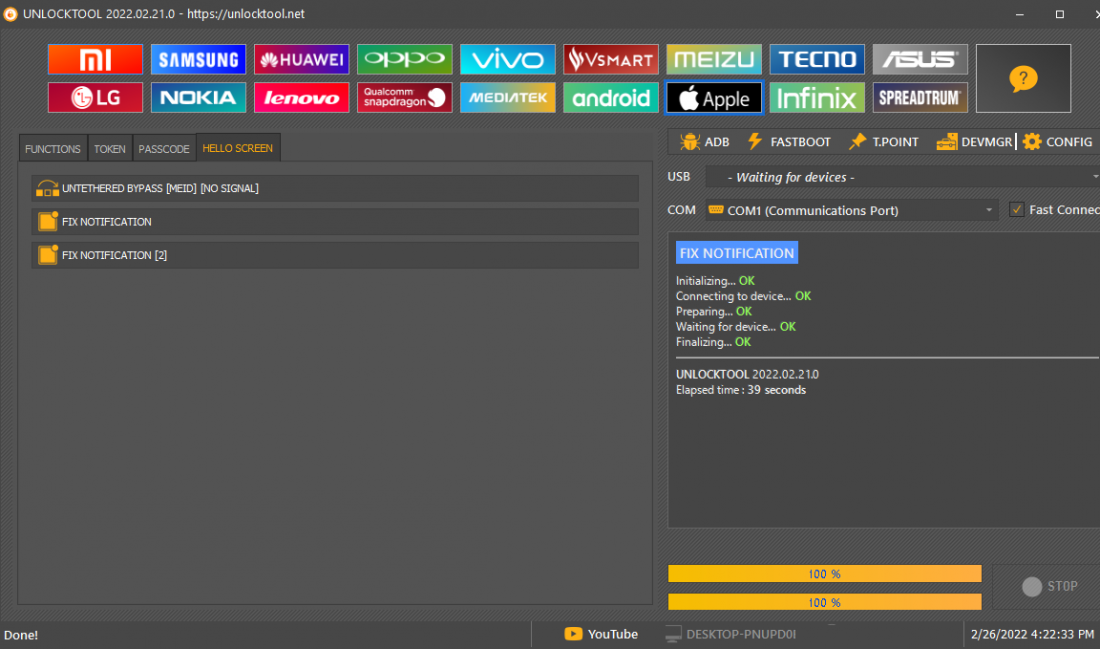Maximize the UnlockTool window

tap(1060, 14)
